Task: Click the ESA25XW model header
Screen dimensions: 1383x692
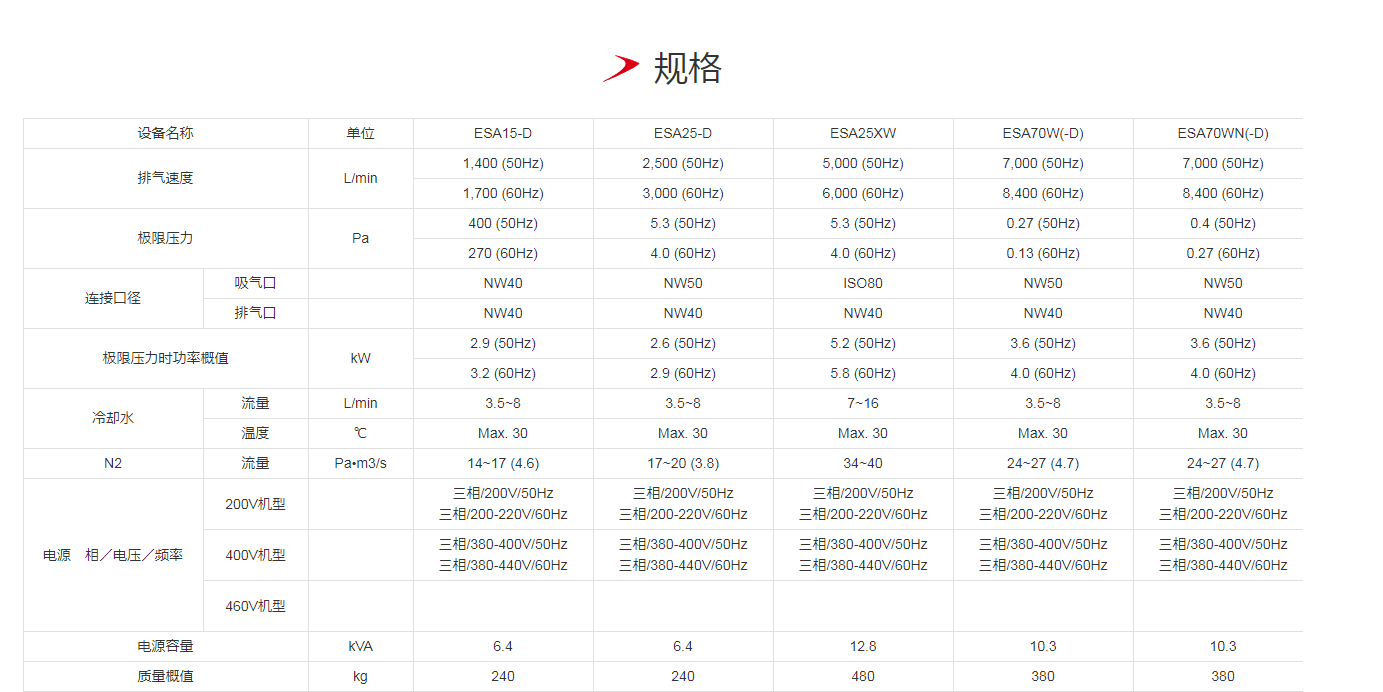Action: point(863,133)
